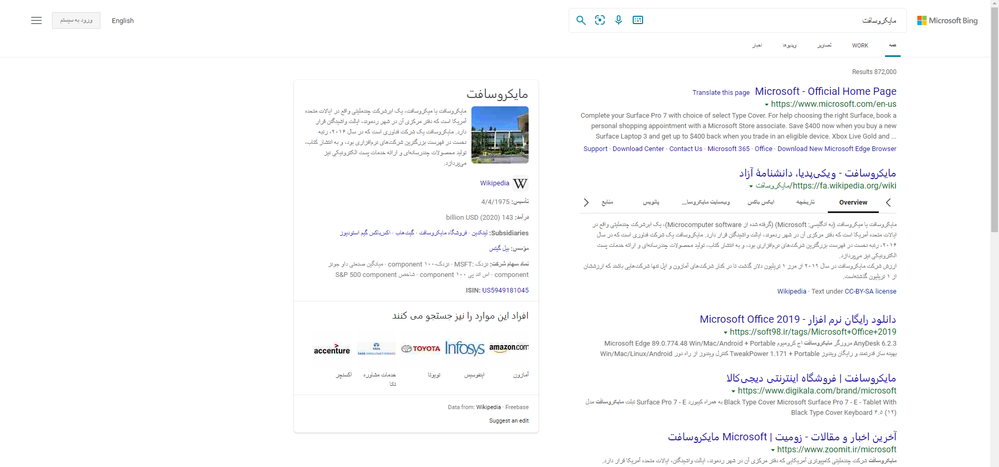Open visual search camera icon
999x467 pixels.
pos(600,20)
